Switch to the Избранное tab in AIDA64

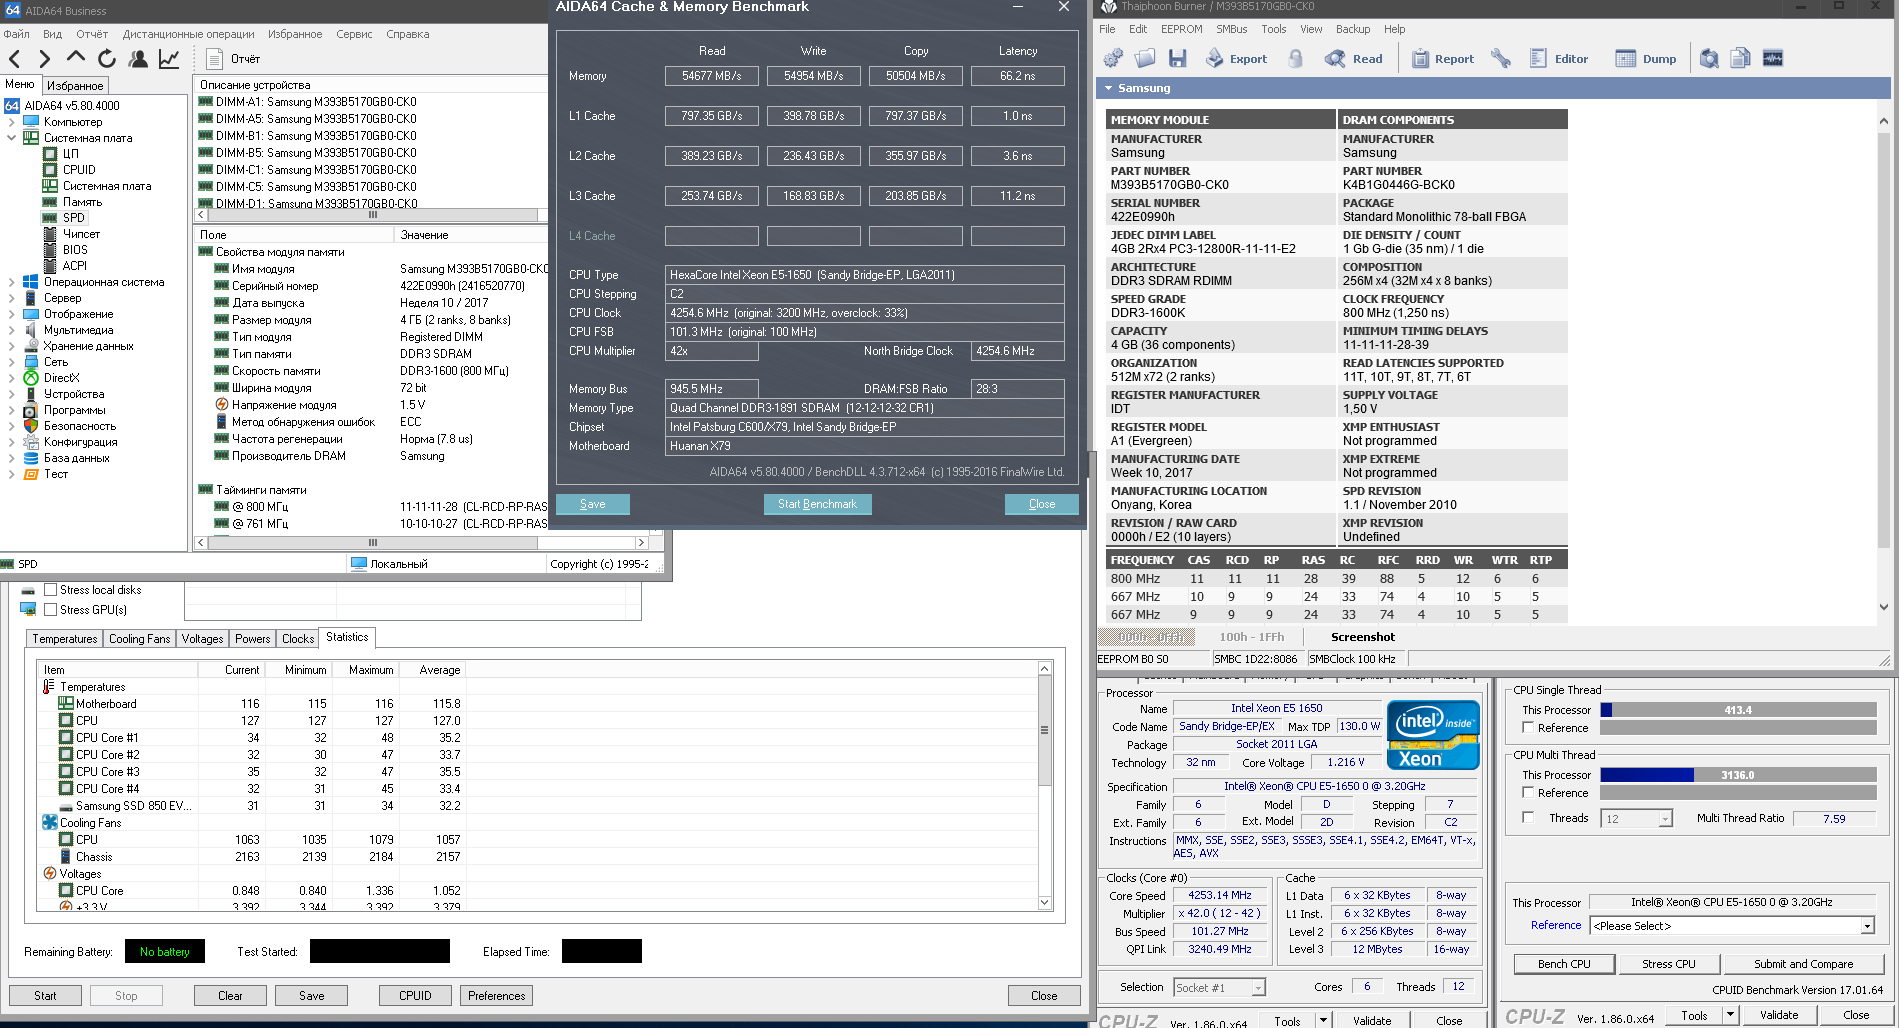[x=75, y=86]
